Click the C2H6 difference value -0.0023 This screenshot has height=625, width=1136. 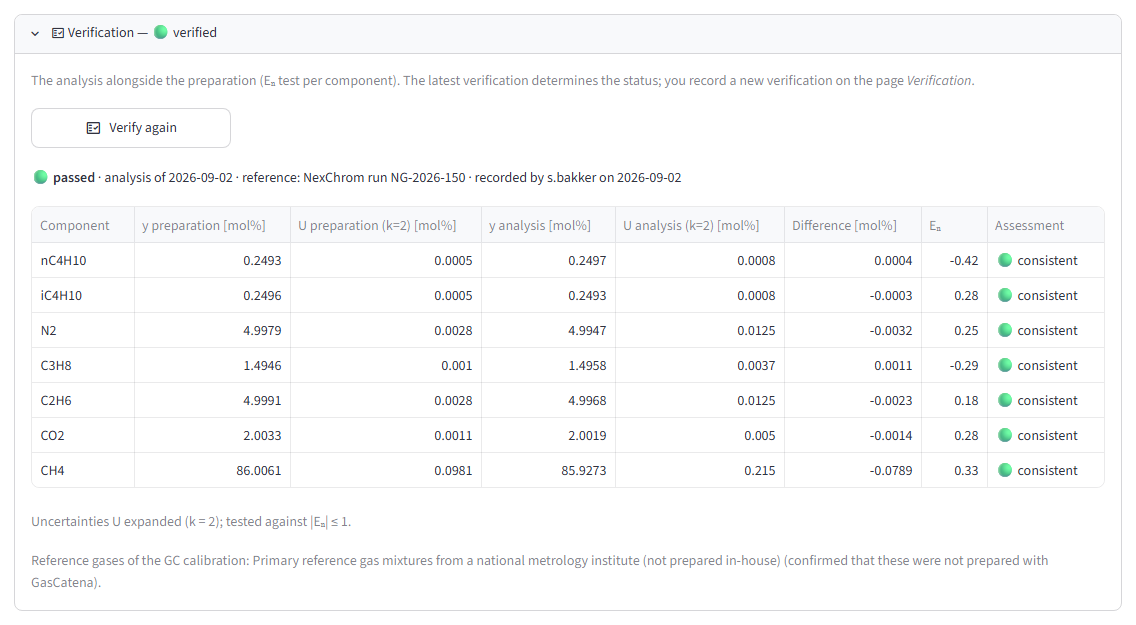point(890,400)
